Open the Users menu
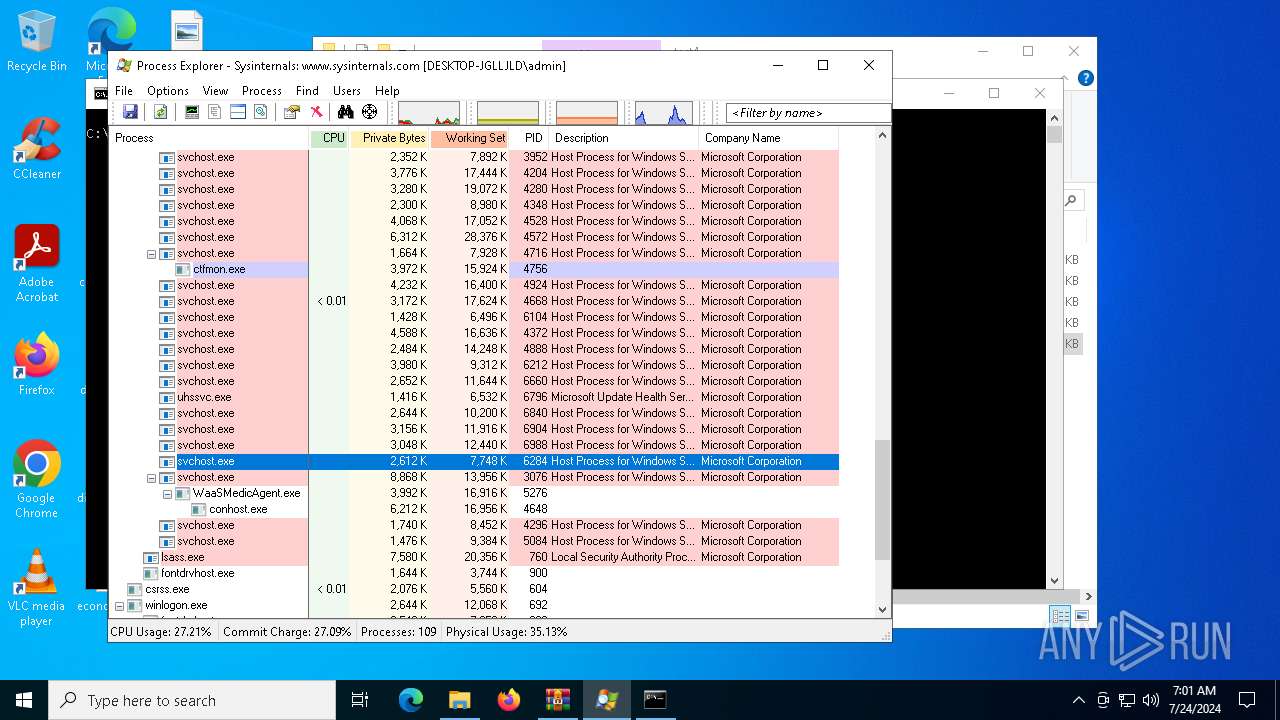 [347, 91]
